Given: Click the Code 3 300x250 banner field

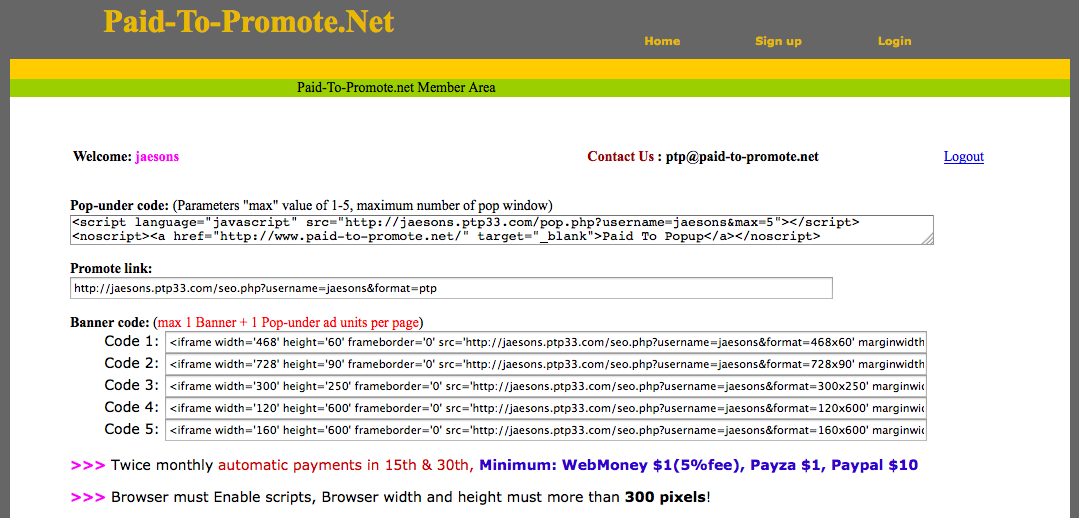Looking at the screenshot, I should 546,386.
